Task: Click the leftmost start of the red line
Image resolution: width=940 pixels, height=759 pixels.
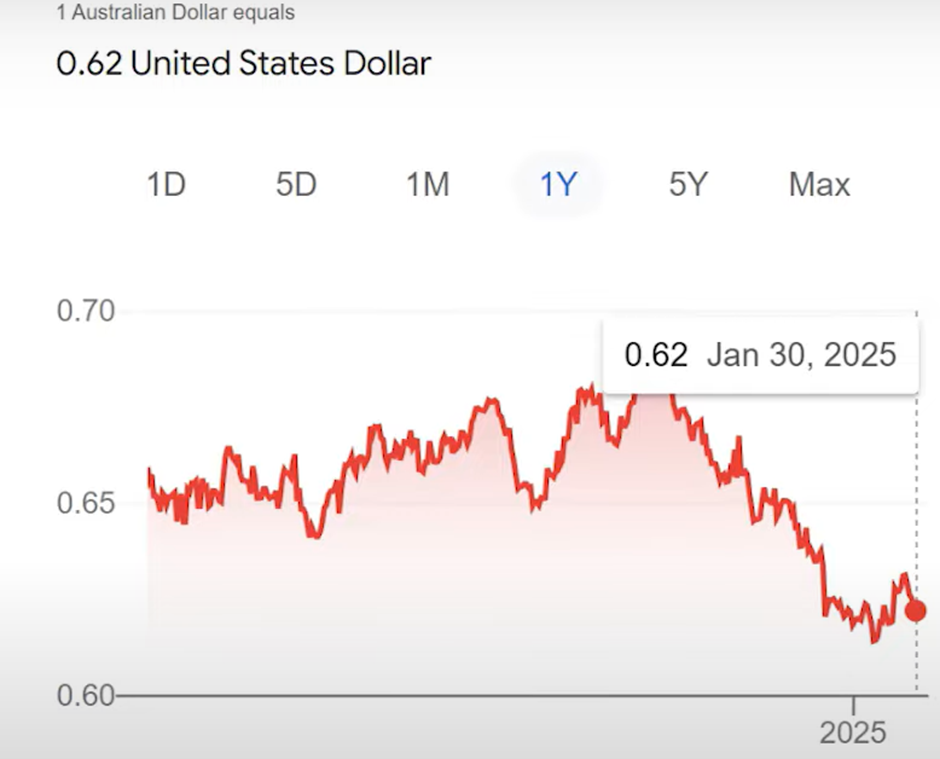Action: (x=149, y=470)
